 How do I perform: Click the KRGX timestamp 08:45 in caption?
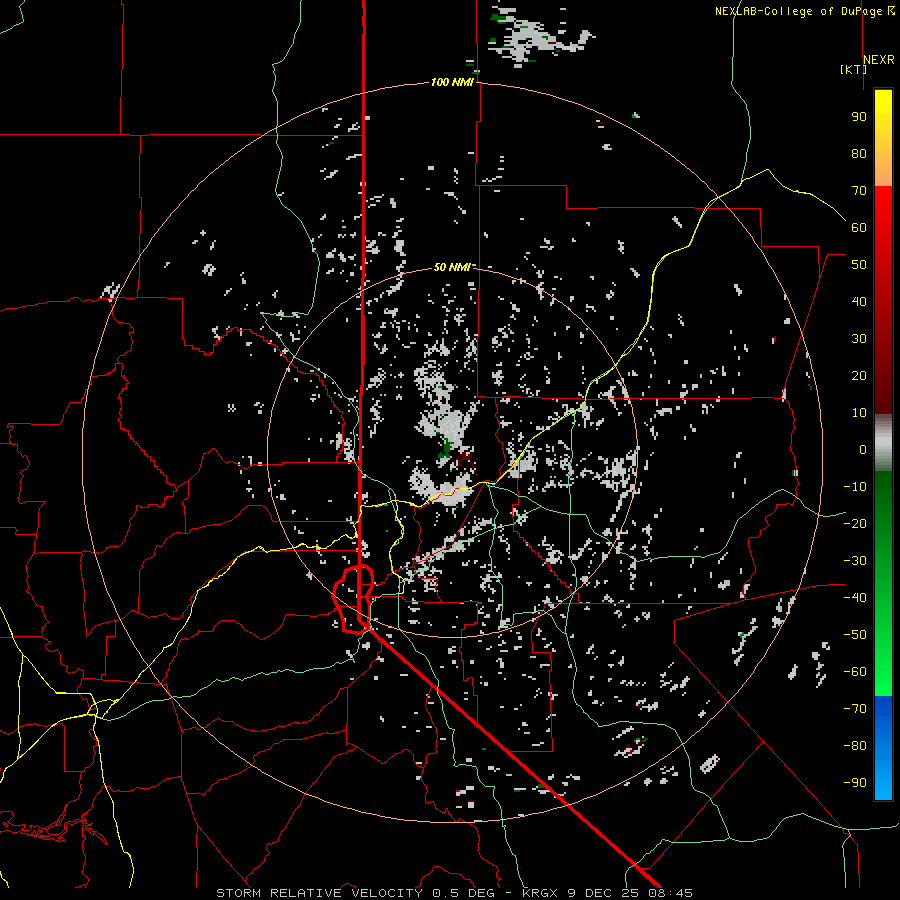coord(671,893)
